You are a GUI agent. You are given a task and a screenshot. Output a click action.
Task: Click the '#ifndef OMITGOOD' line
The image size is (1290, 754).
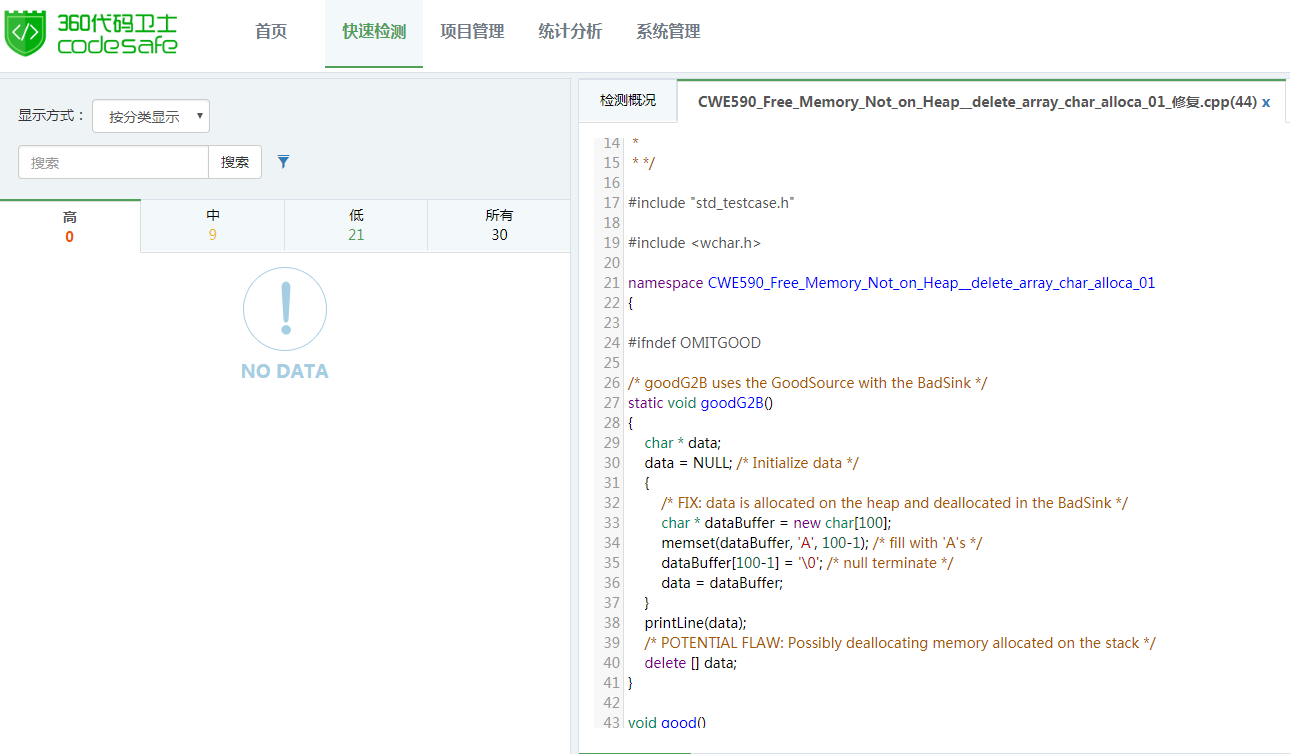[694, 343]
